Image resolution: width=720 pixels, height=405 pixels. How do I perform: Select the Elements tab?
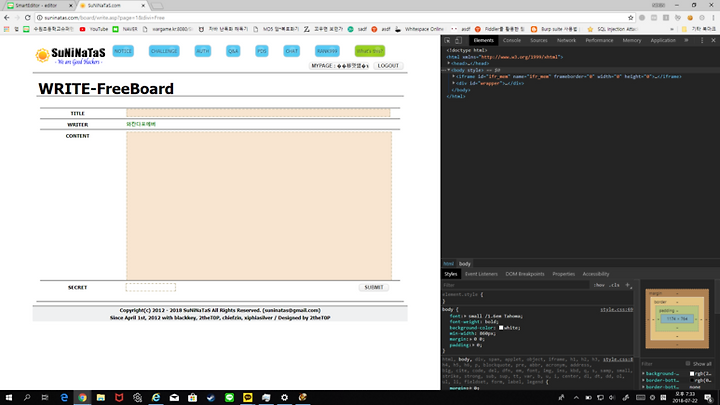[x=484, y=40]
